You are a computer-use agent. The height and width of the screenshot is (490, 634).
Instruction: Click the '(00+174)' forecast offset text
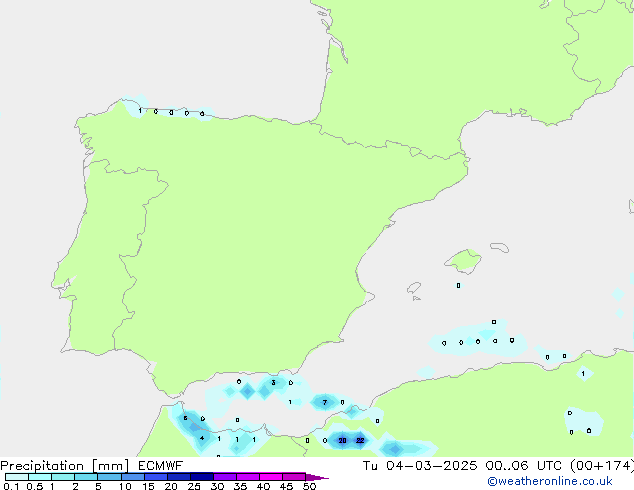[x=602, y=466]
